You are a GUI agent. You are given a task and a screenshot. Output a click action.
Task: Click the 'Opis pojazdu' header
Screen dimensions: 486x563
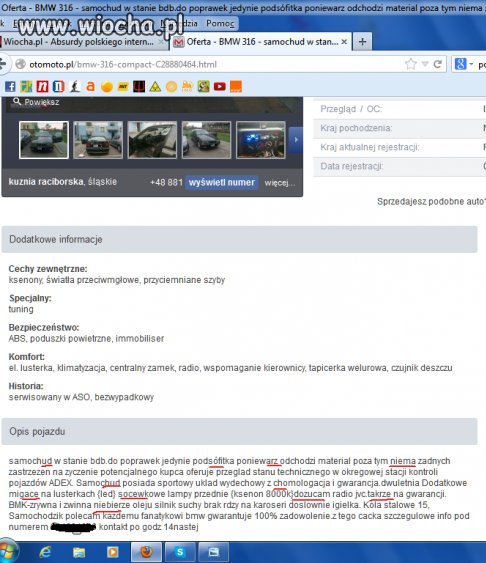pos(239,431)
